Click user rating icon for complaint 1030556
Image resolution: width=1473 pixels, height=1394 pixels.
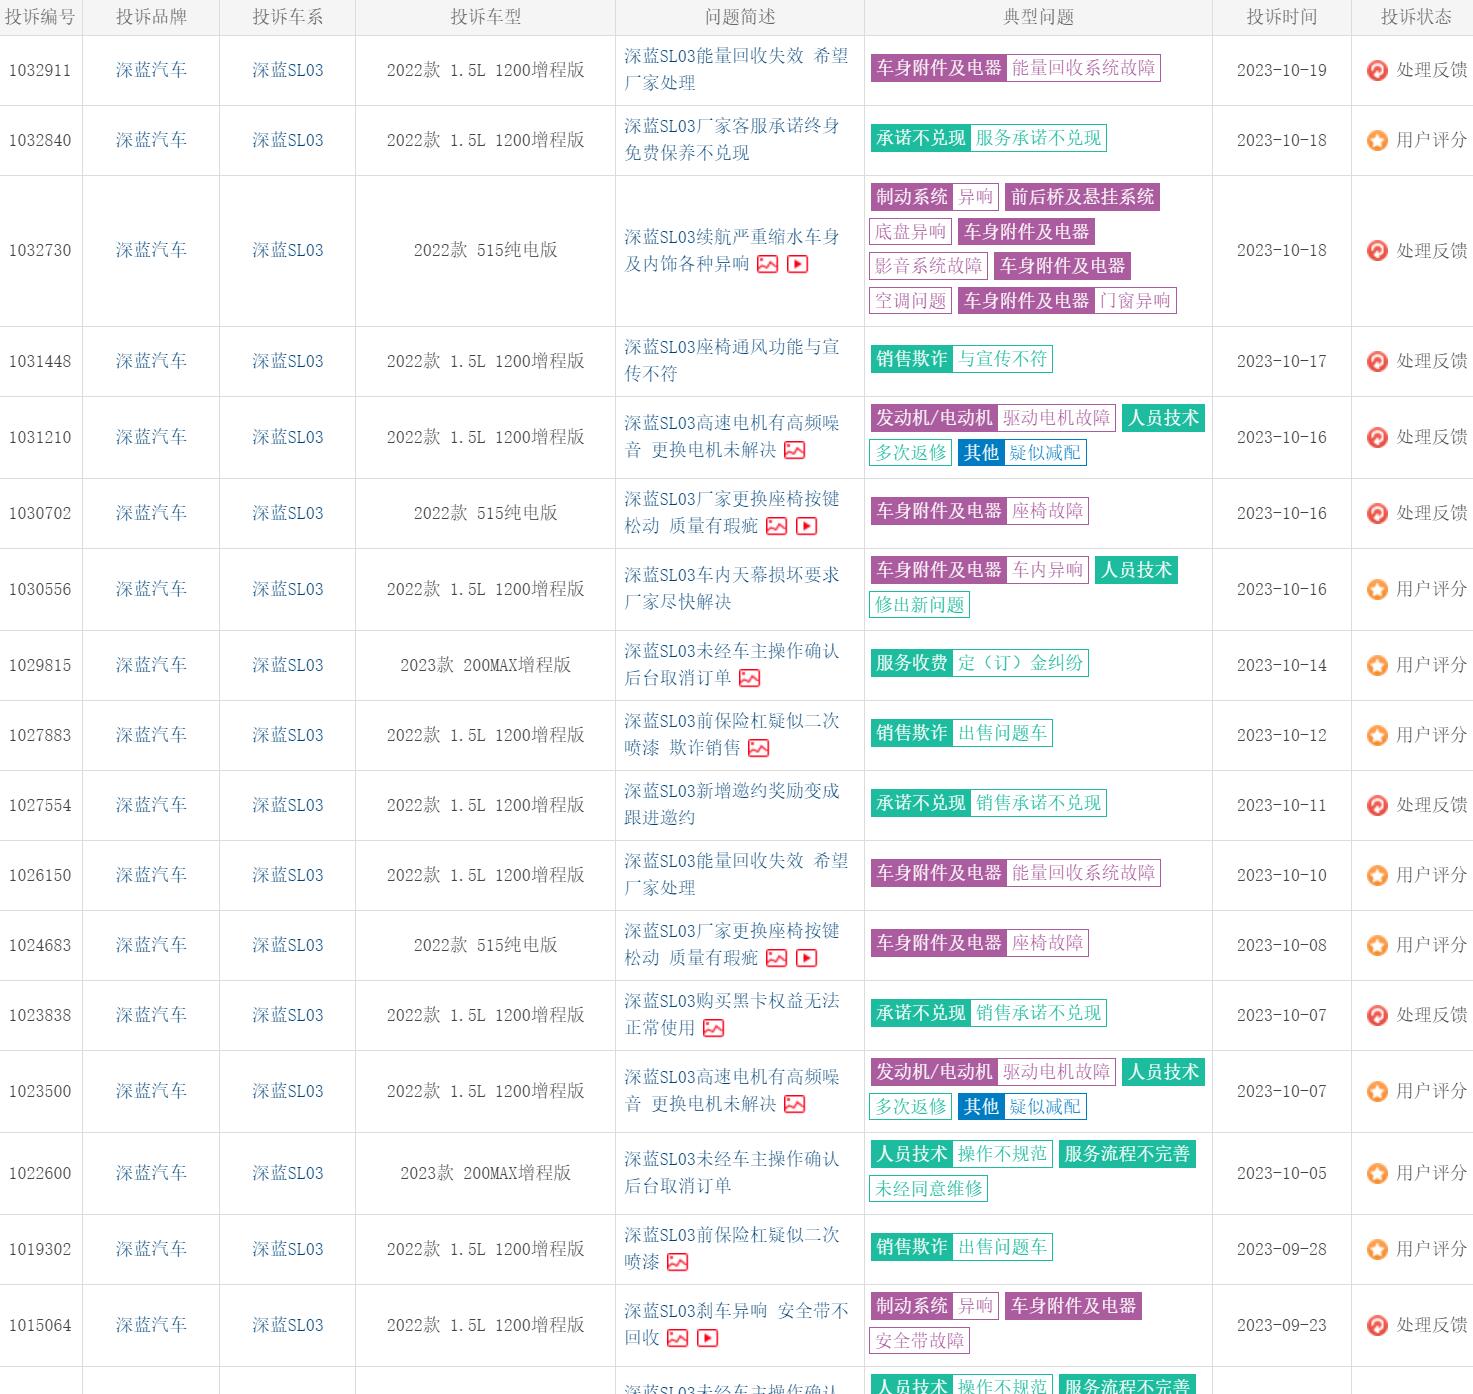pos(1377,589)
